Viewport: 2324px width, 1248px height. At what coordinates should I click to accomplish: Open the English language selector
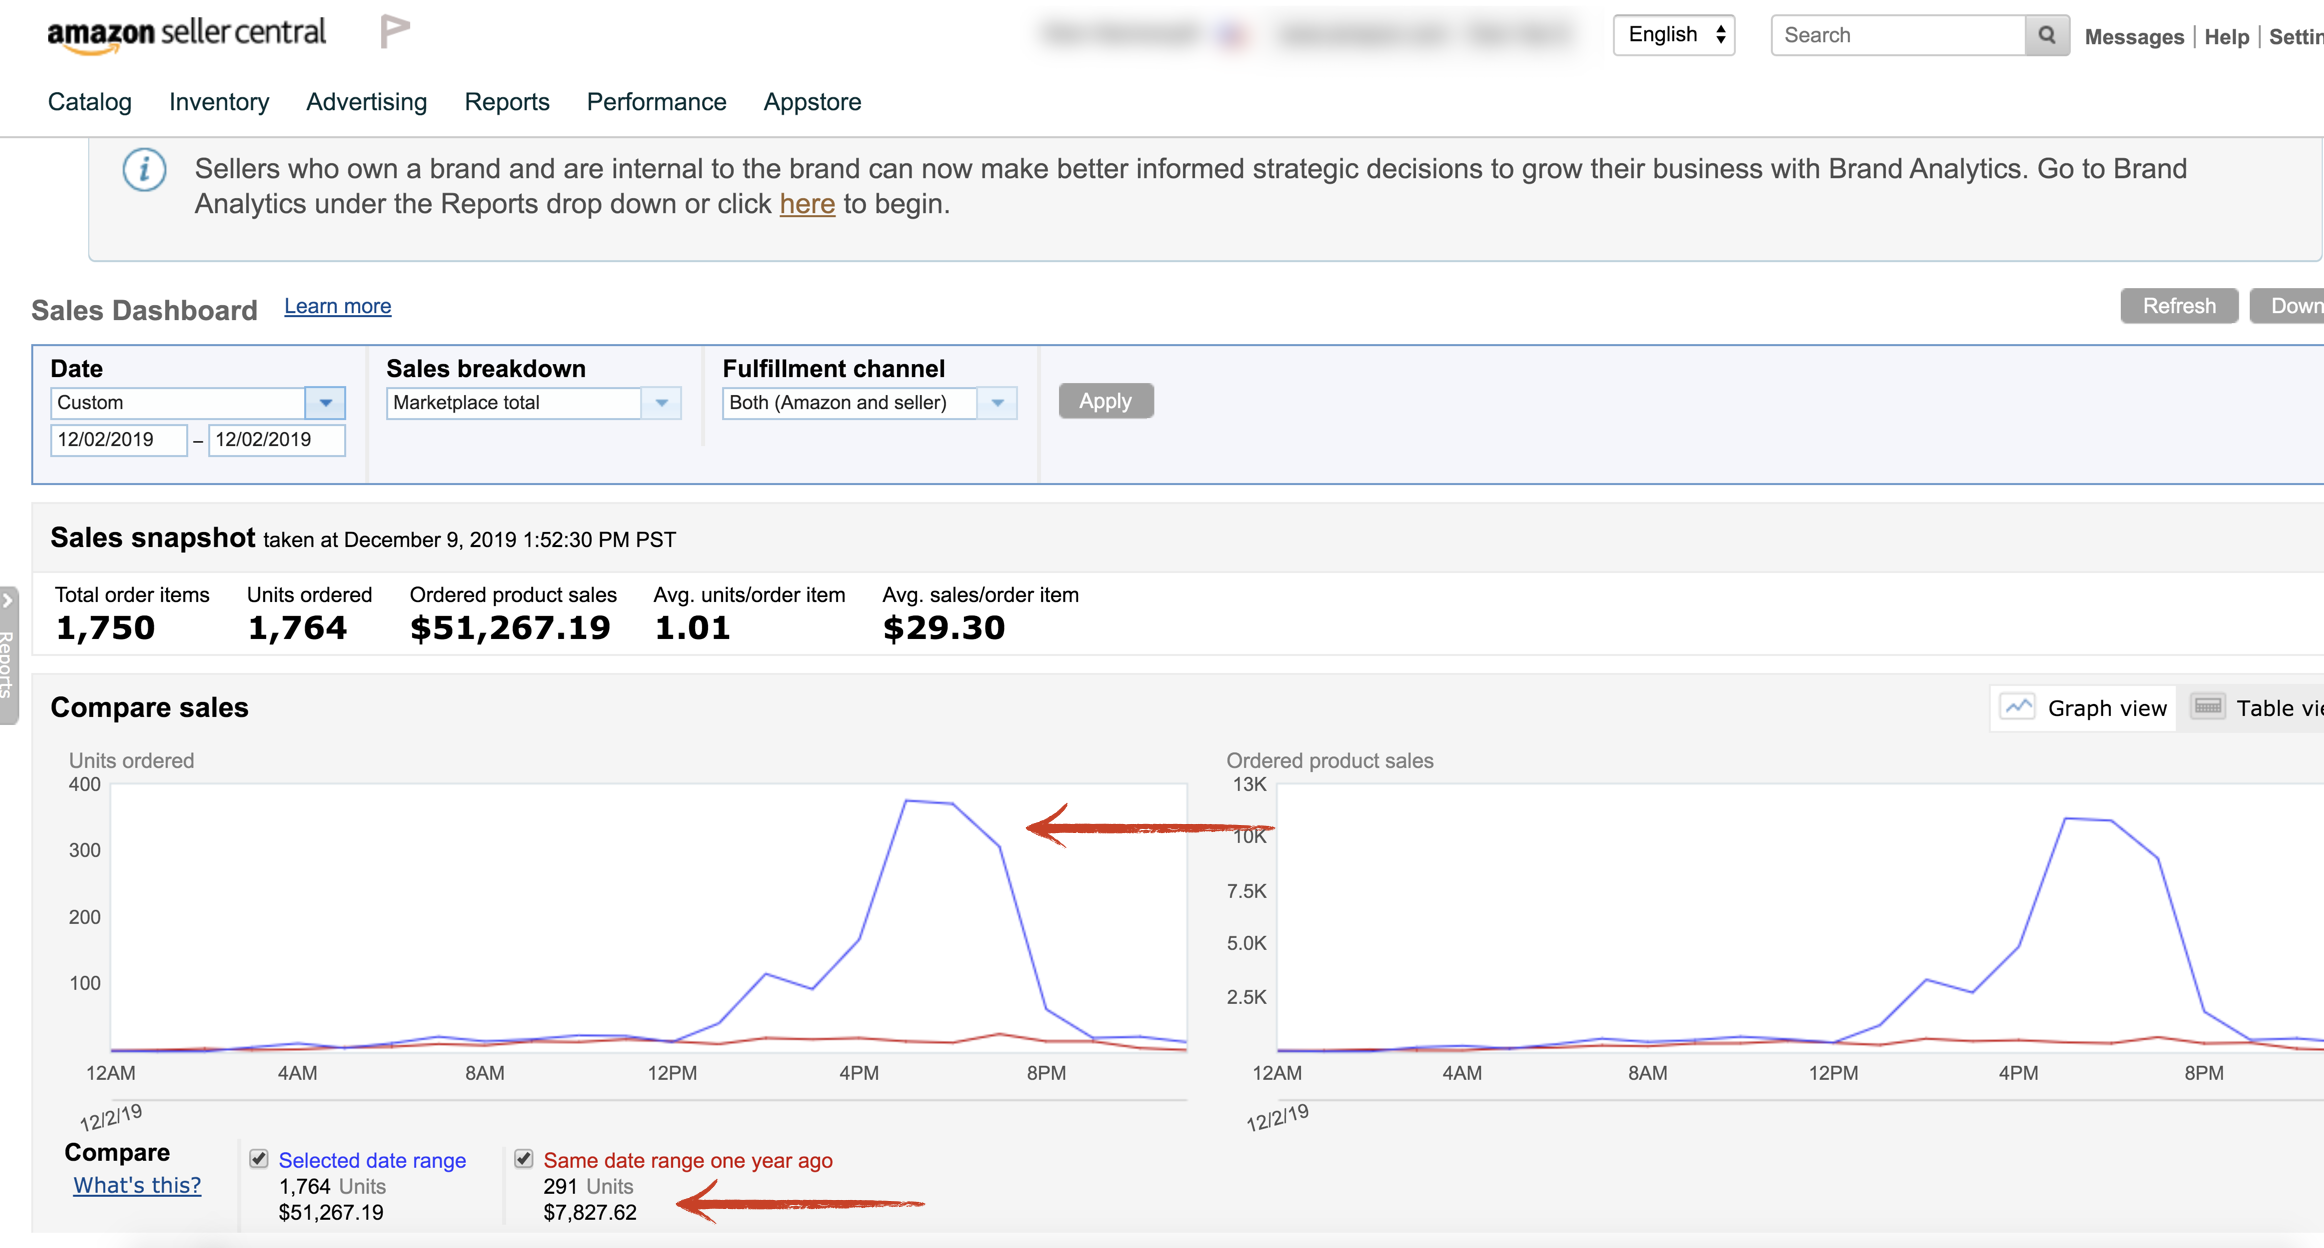1674,35
